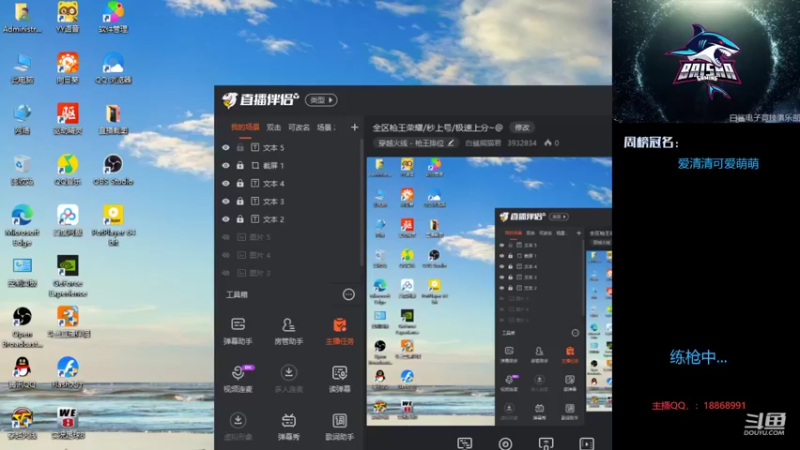The image size is (800, 450).
Task: Click the 场景 tab label
Action: click(326, 128)
